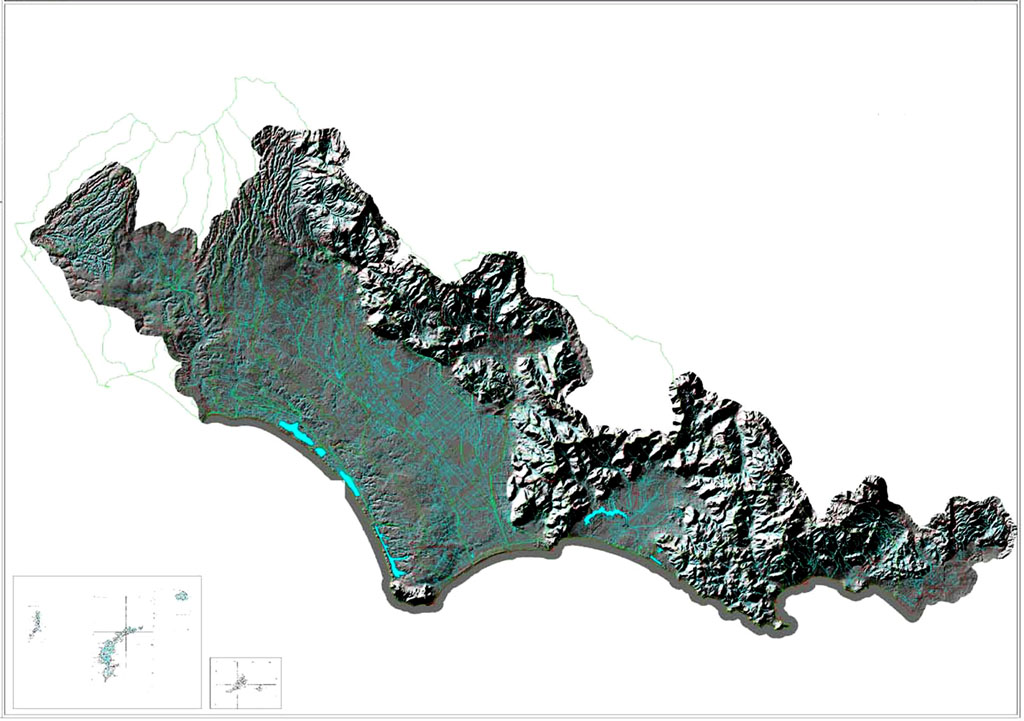The width and height of the screenshot is (1024, 721).
Task: Select the elongated middle cyan coastal lake
Action: [349, 483]
